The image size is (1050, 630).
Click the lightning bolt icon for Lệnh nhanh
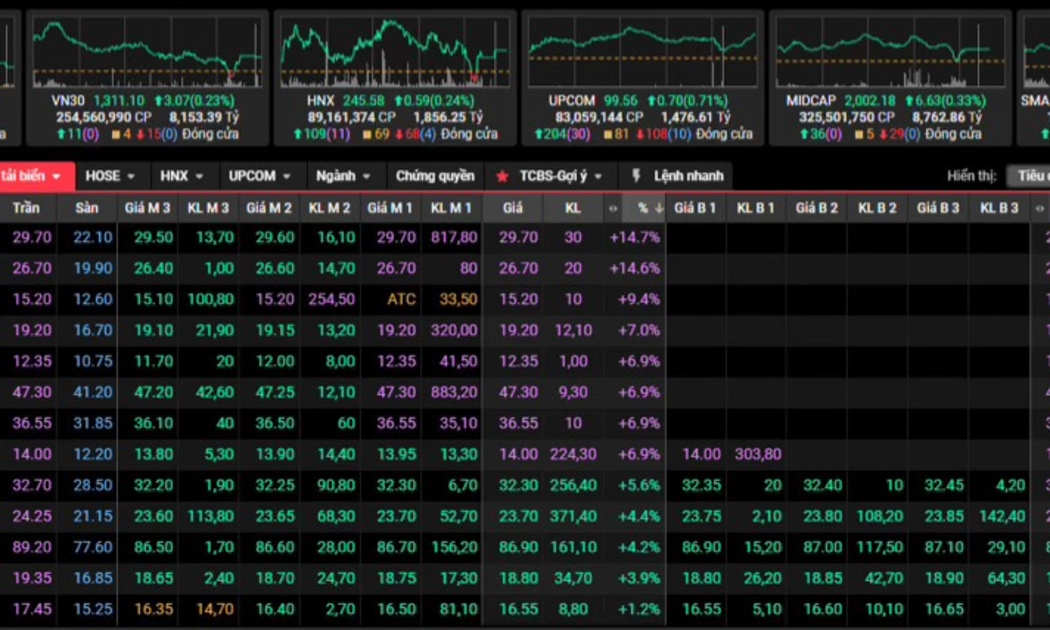point(636,176)
